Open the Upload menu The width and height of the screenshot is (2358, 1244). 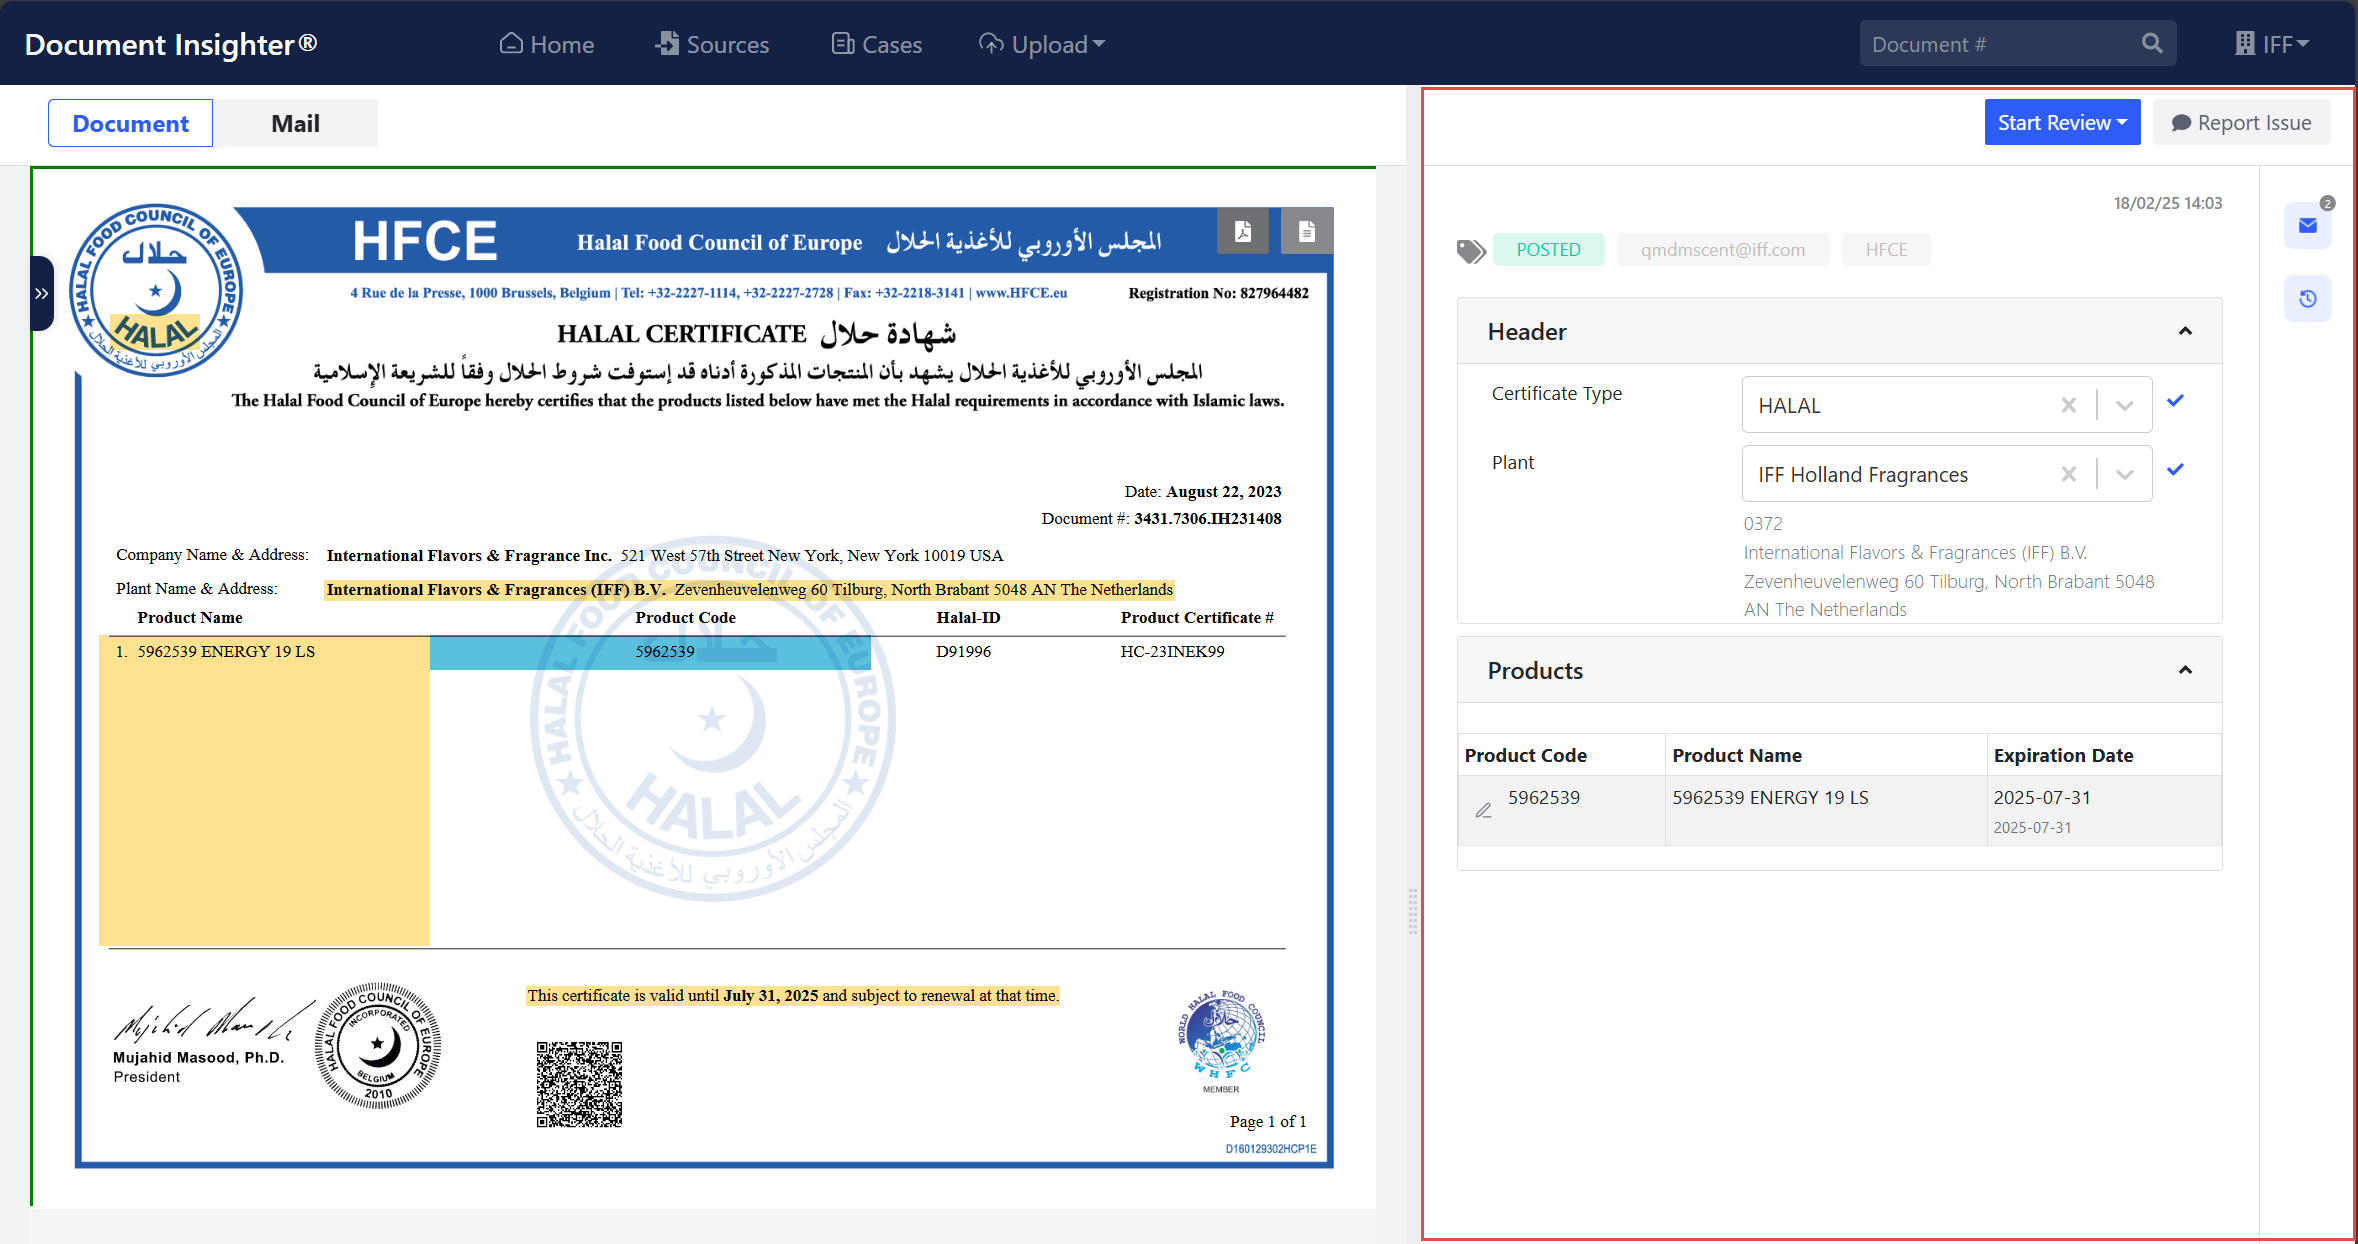coord(1041,44)
